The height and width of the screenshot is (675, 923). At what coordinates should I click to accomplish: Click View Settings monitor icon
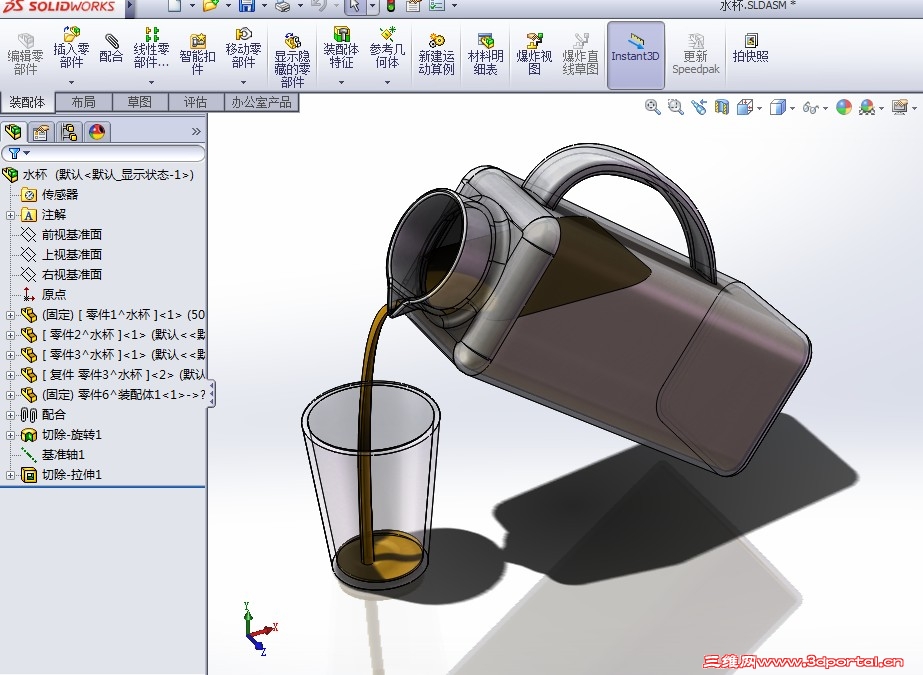(x=899, y=107)
